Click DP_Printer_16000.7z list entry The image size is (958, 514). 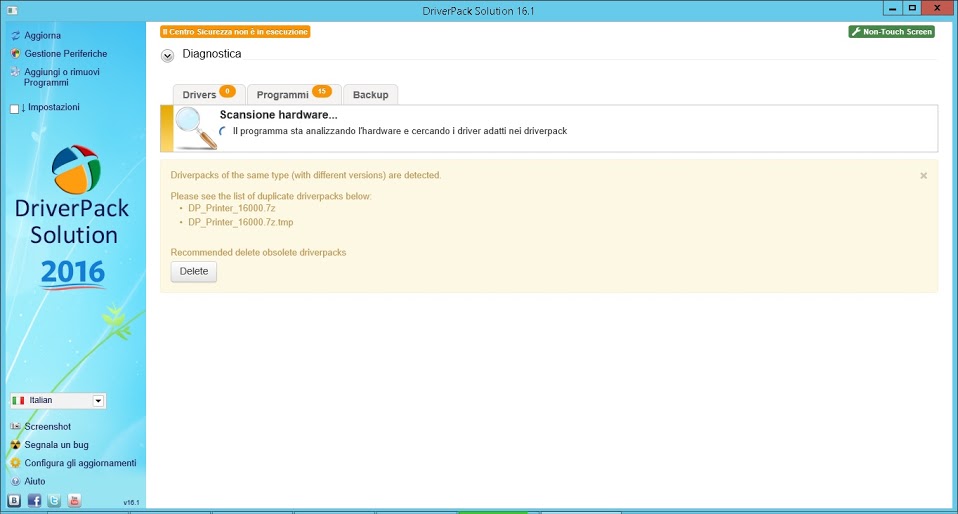click(x=232, y=208)
